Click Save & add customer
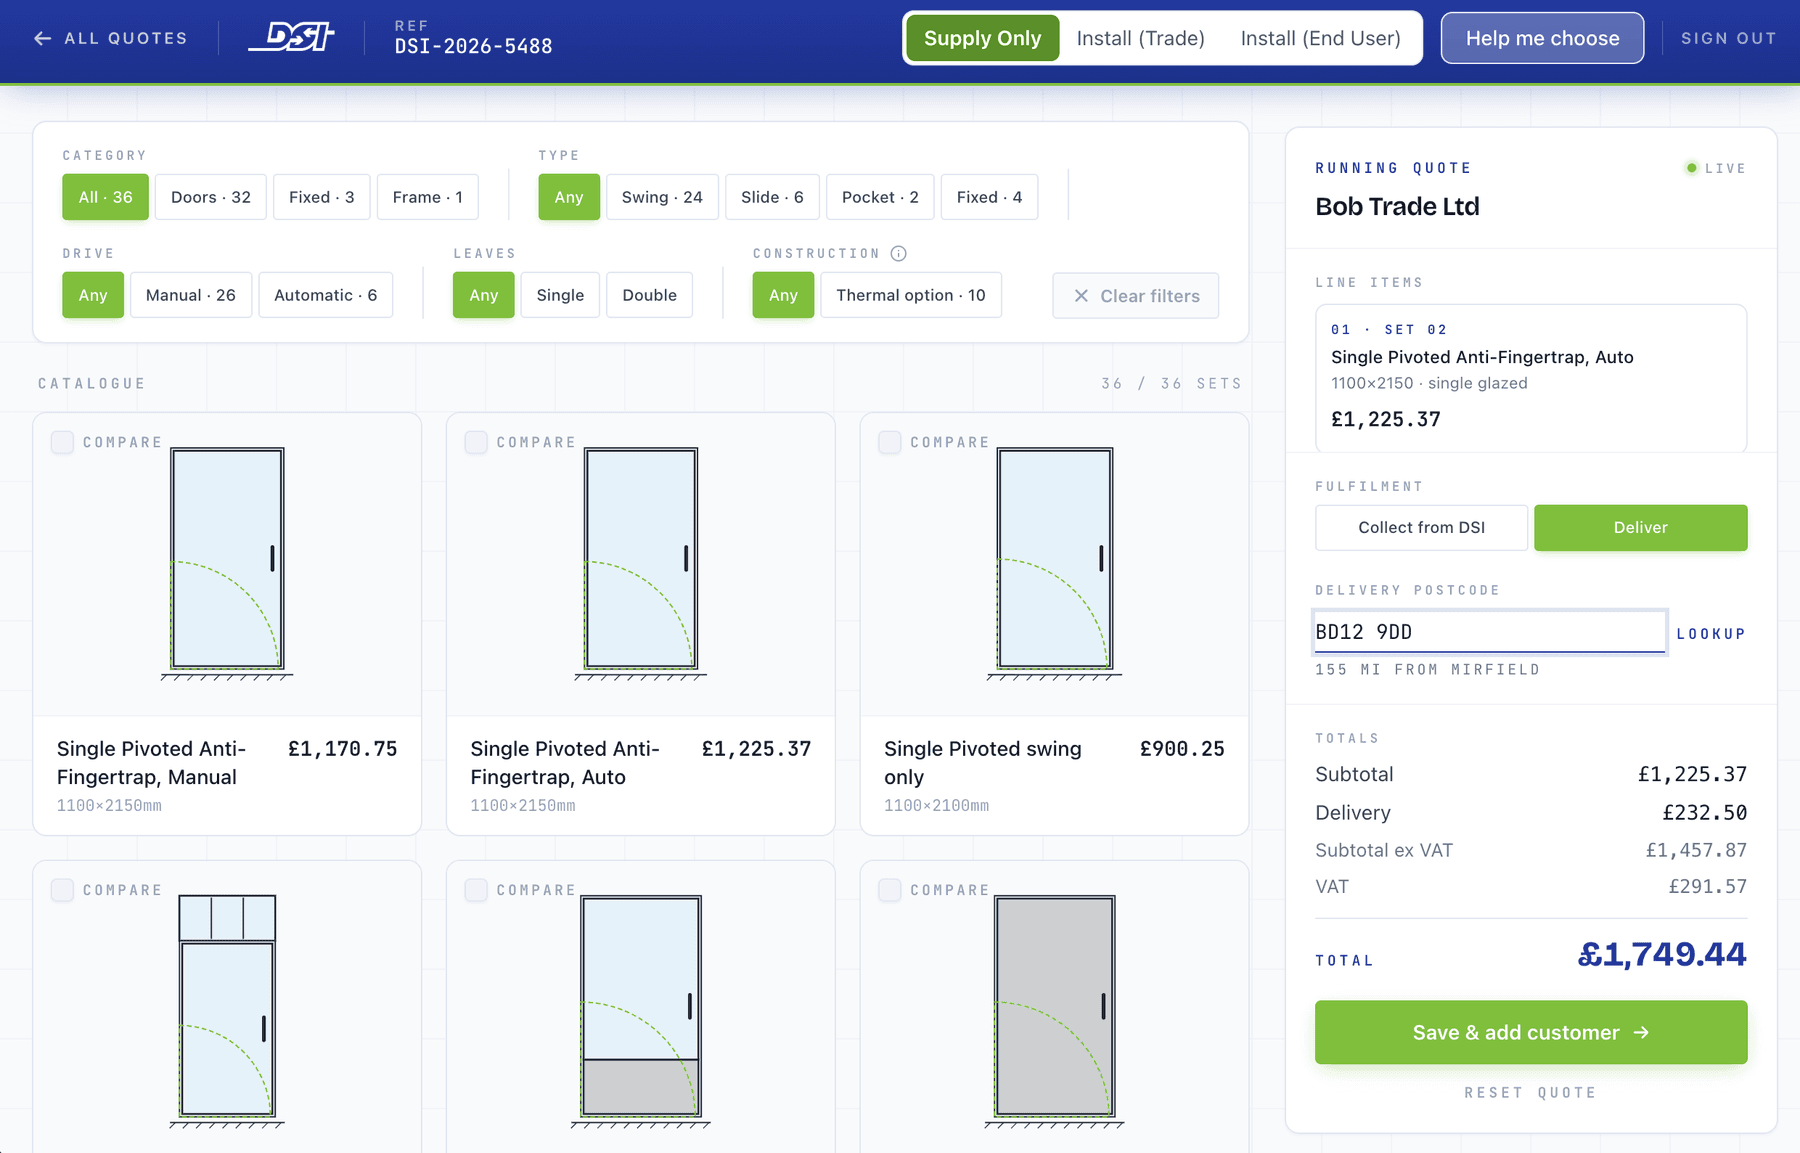 [x=1531, y=1032]
